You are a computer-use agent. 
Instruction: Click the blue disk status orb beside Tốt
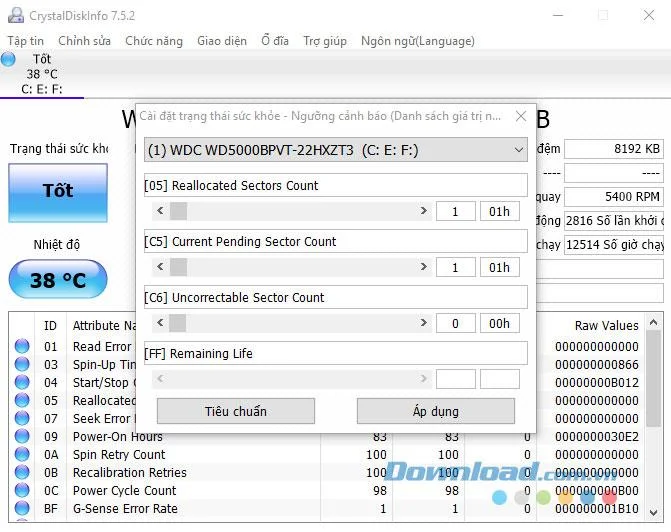8,59
